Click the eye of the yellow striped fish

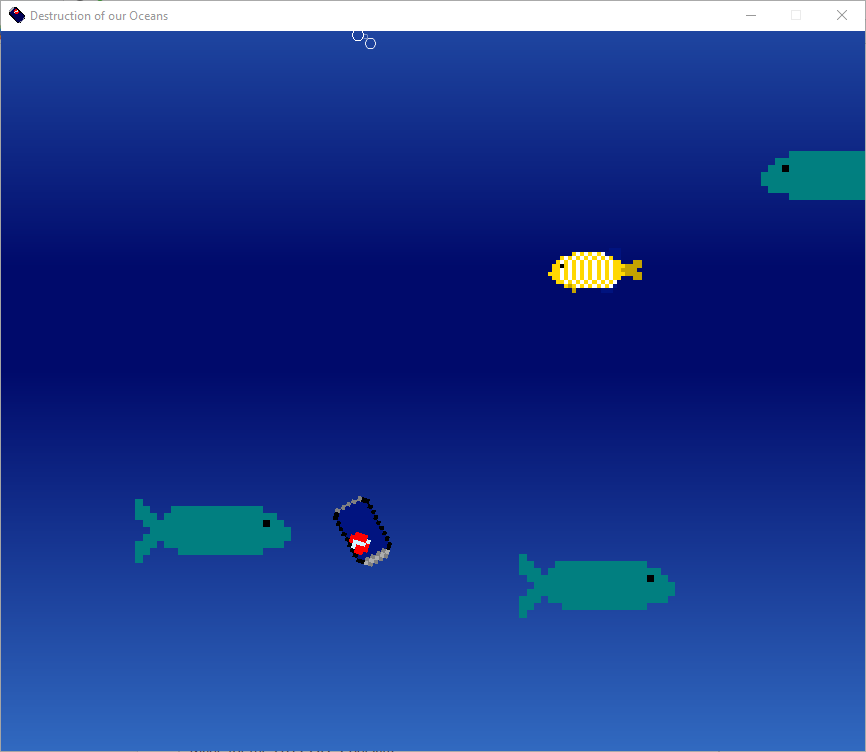pos(561,266)
